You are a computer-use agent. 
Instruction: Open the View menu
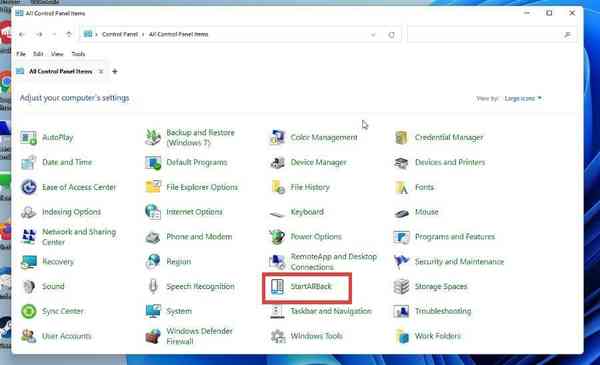tap(57, 54)
